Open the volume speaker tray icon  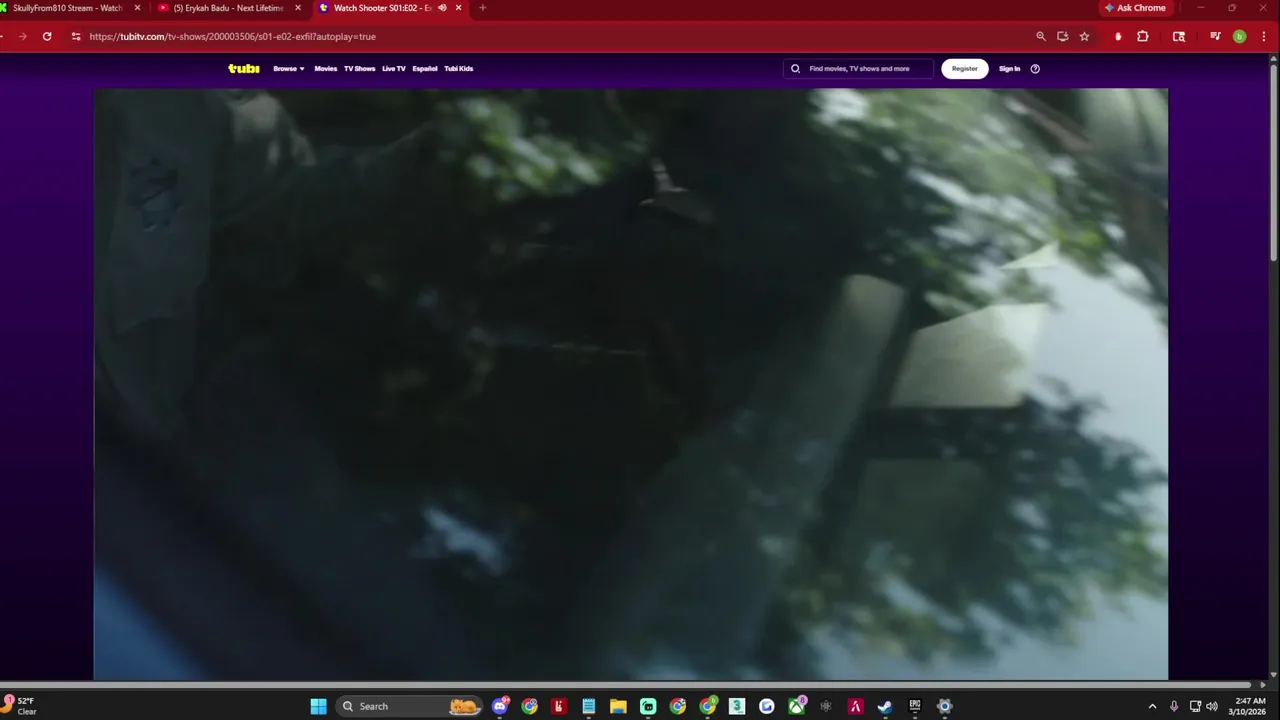pos(1212,706)
